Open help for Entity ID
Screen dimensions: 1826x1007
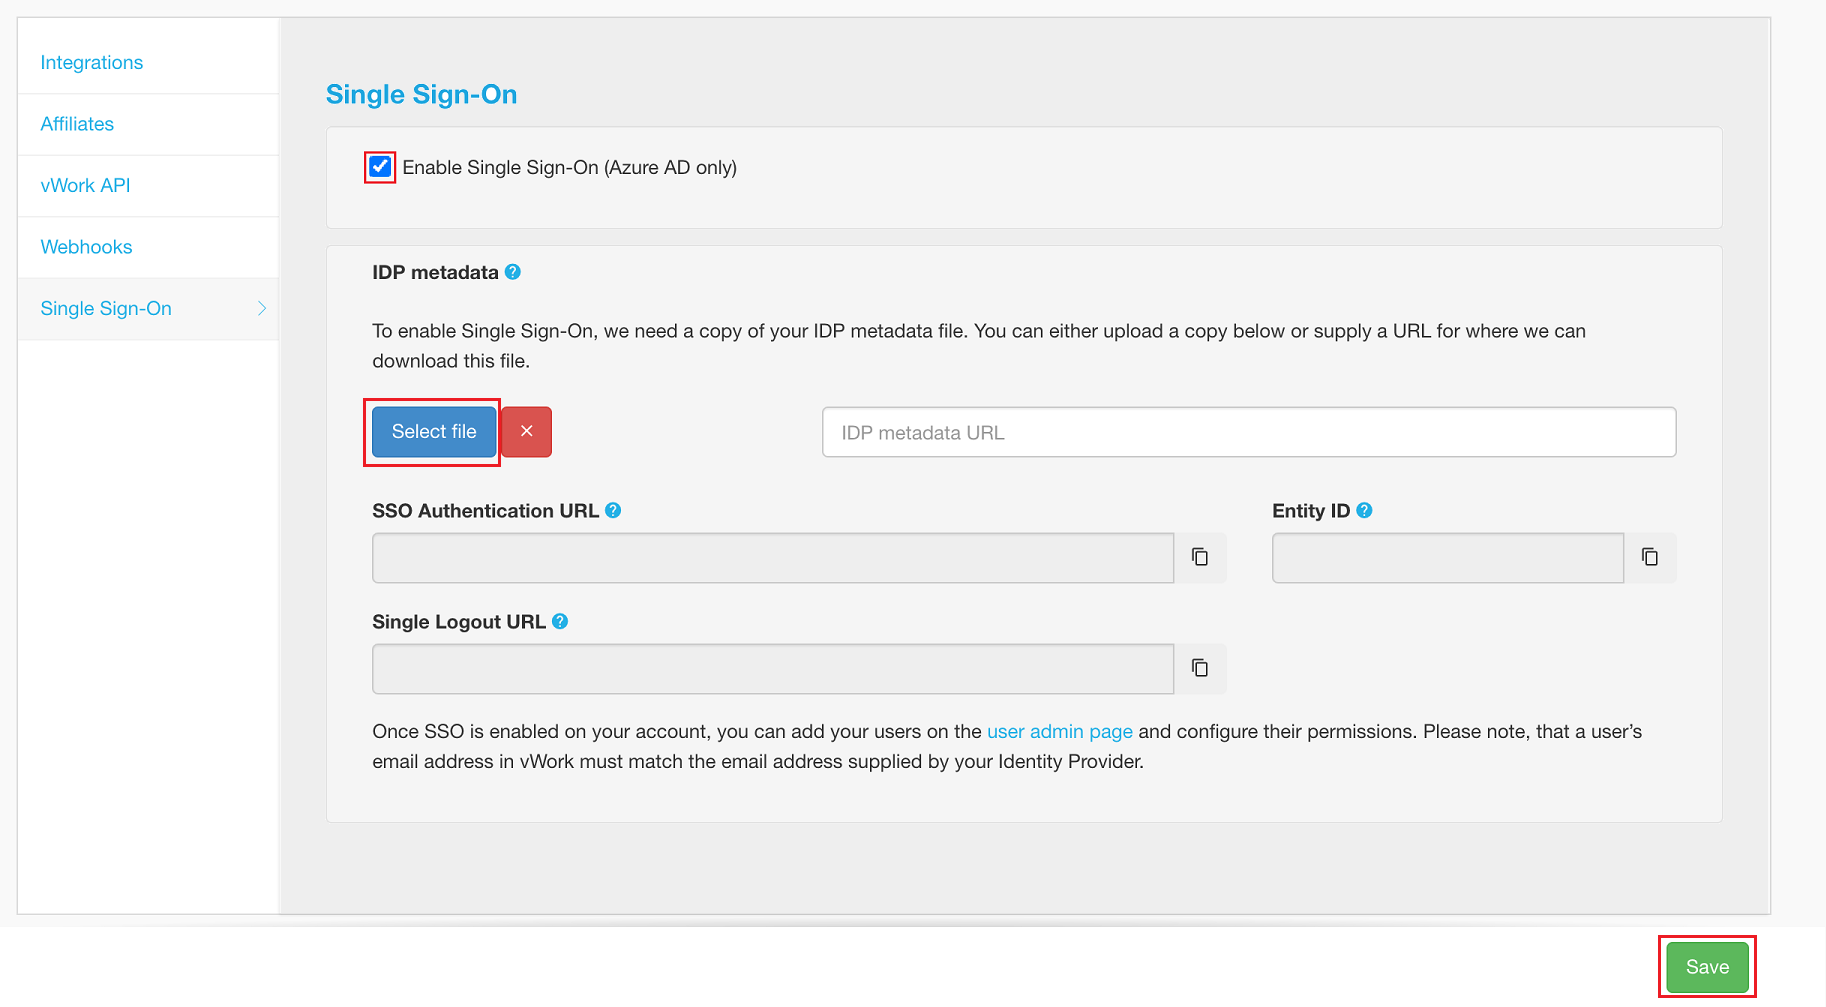pos(1364,510)
